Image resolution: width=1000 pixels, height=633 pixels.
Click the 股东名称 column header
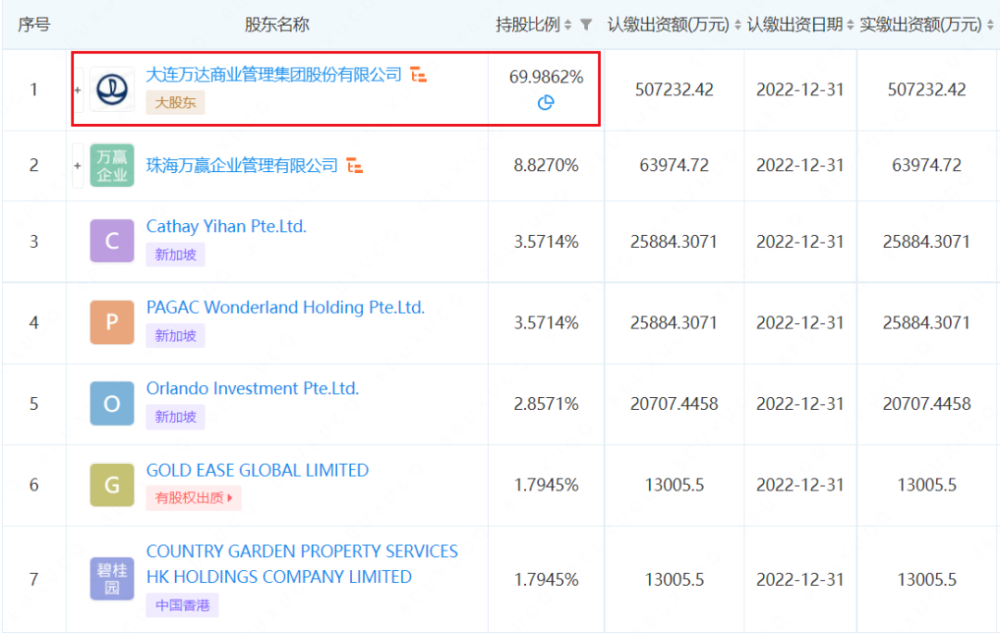[277, 25]
